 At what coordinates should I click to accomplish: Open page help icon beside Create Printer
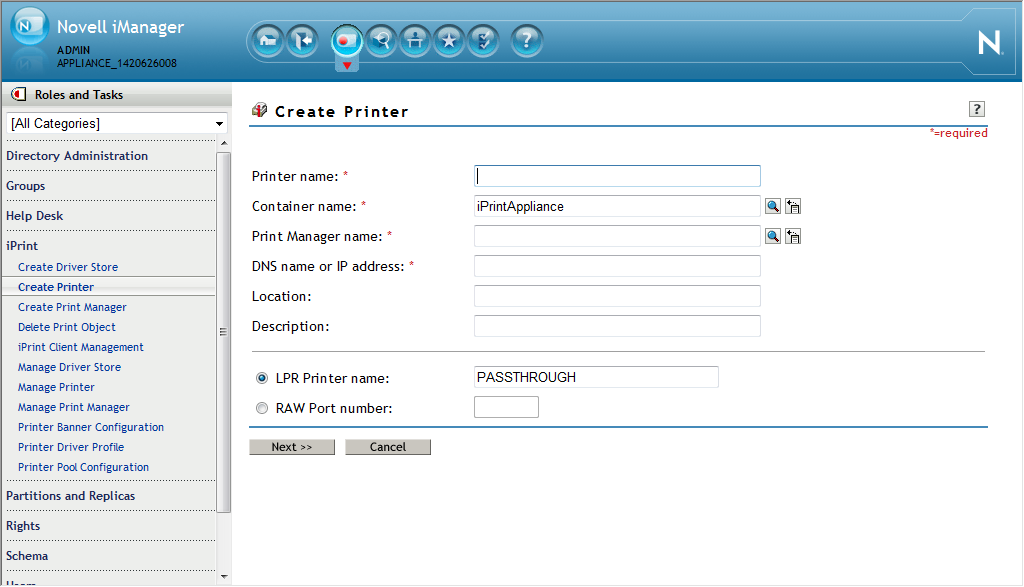[x=976, y=109]
